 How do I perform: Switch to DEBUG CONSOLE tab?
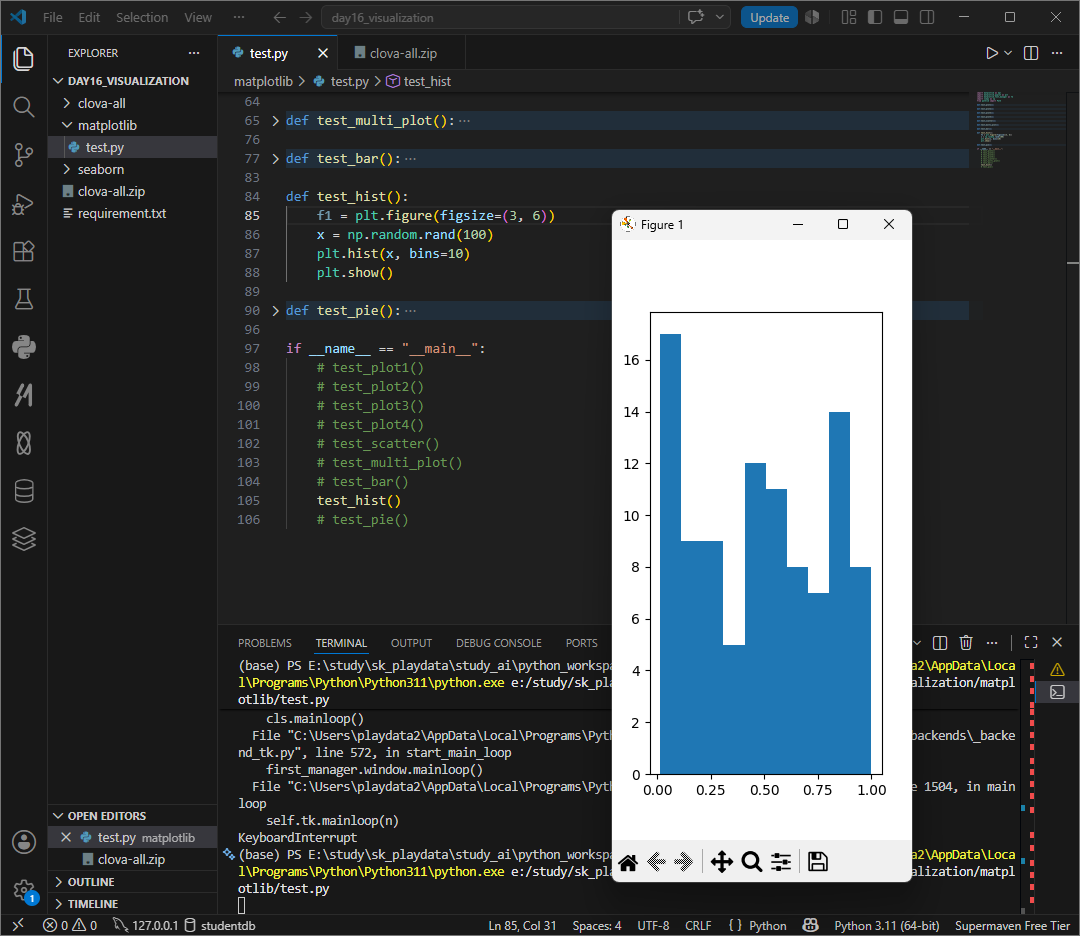point(499,643)
